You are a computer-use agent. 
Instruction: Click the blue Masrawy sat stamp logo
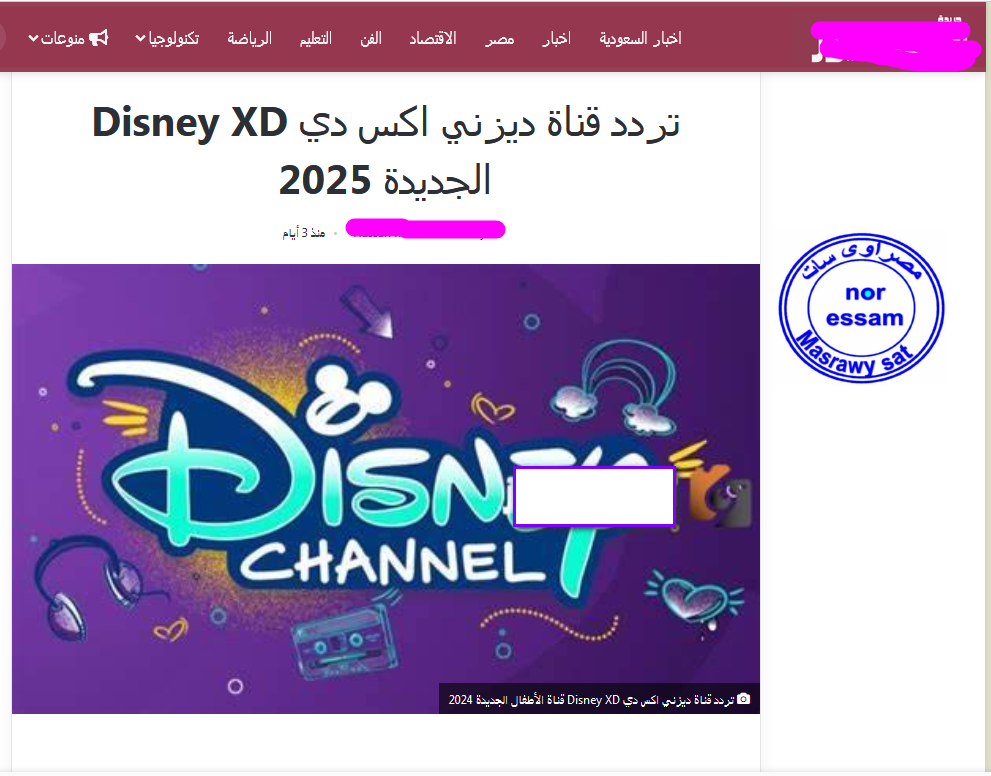(861, 308)
